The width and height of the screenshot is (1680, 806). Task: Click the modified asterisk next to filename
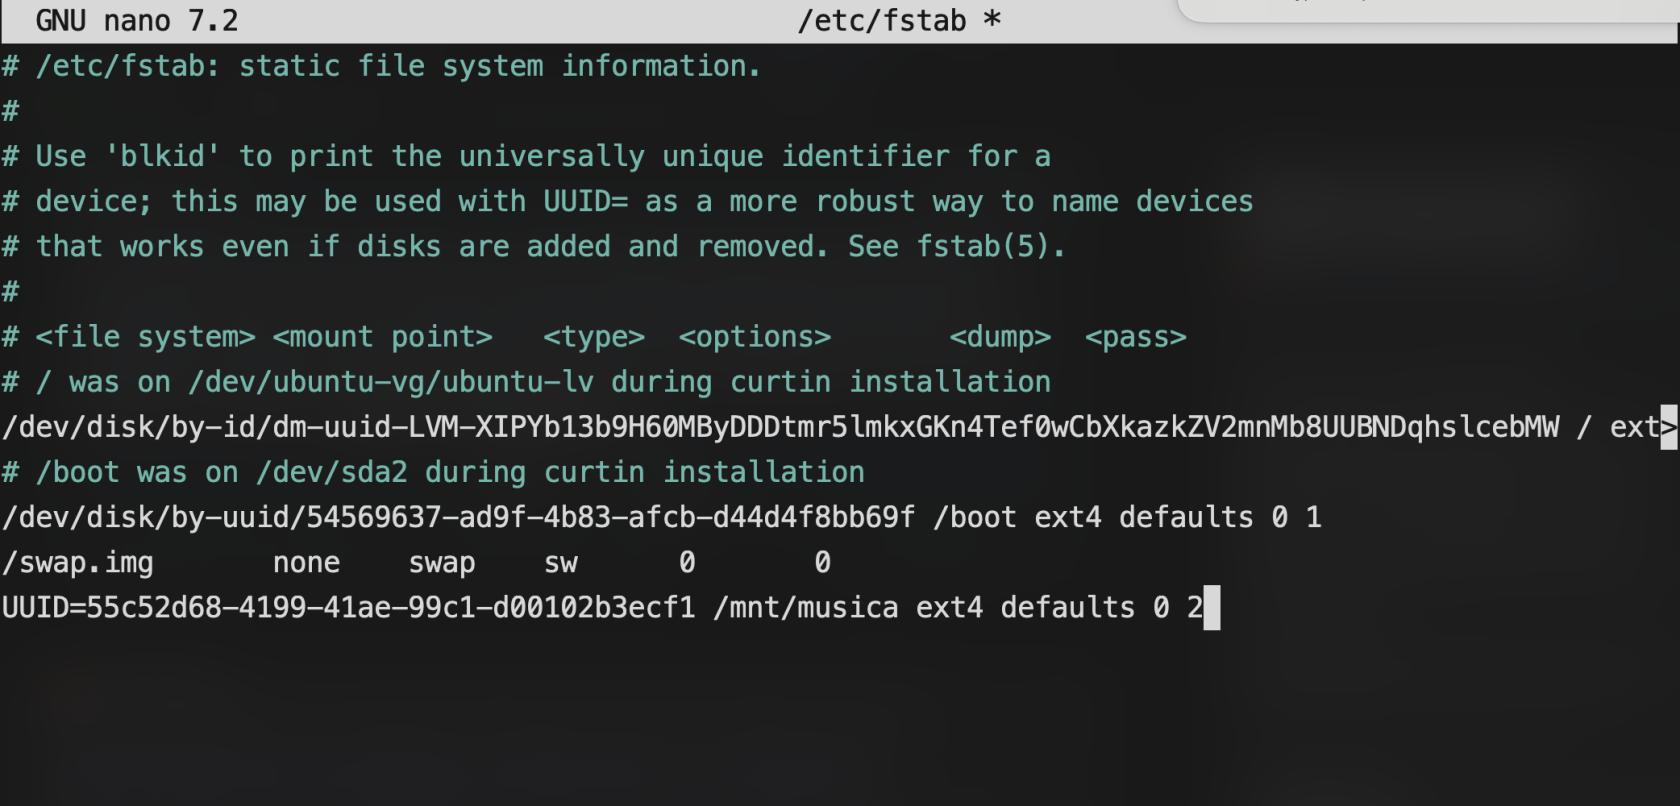992,19
